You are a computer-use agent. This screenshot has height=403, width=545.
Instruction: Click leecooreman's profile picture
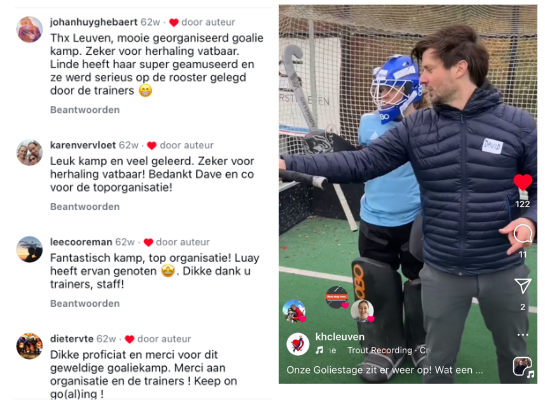tap(30, 249)
